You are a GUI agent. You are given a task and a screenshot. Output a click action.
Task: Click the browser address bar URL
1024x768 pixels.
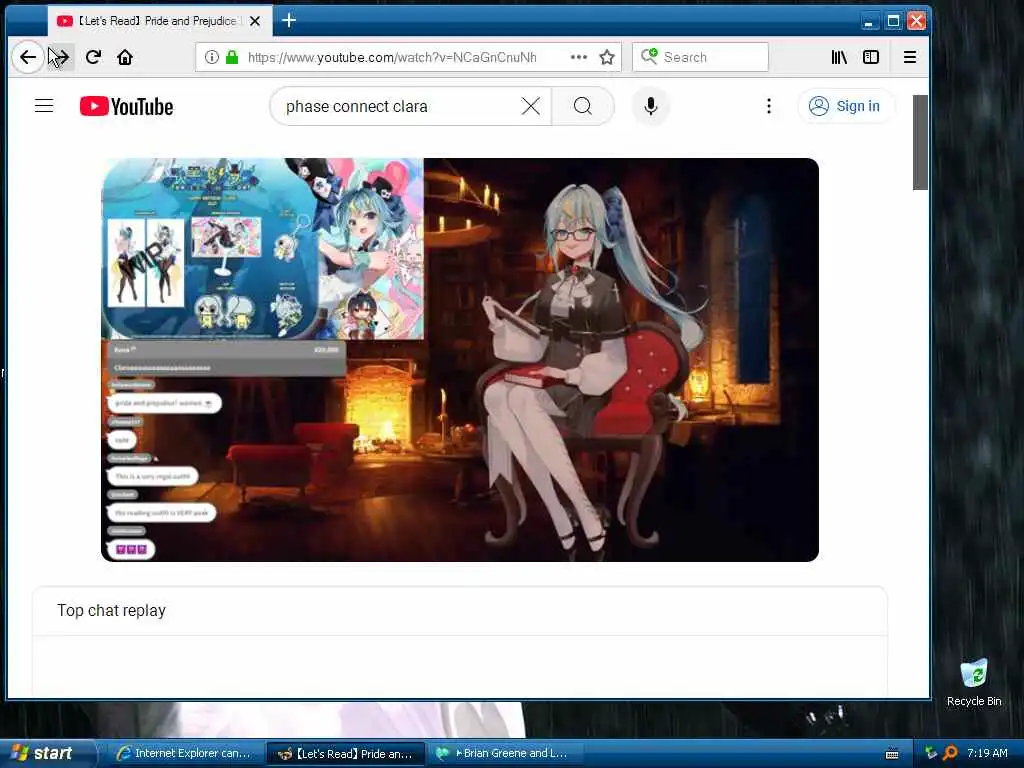pyautogui.click(x=392, y=57)
